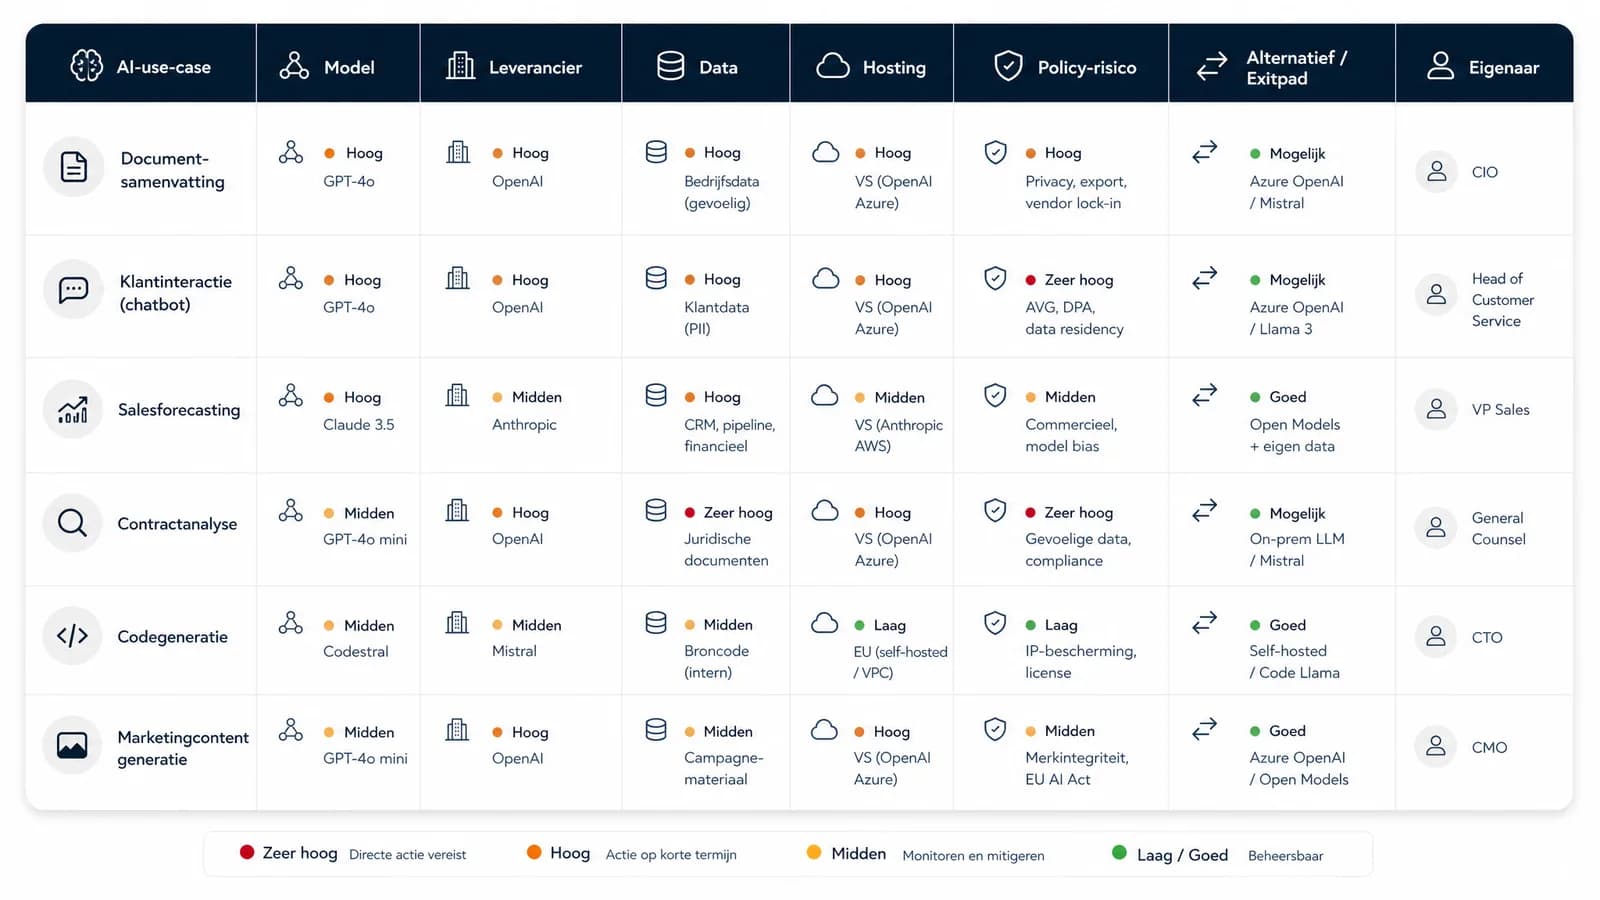Click the model icon beside Claude 3.5

(x=291, y=395)
